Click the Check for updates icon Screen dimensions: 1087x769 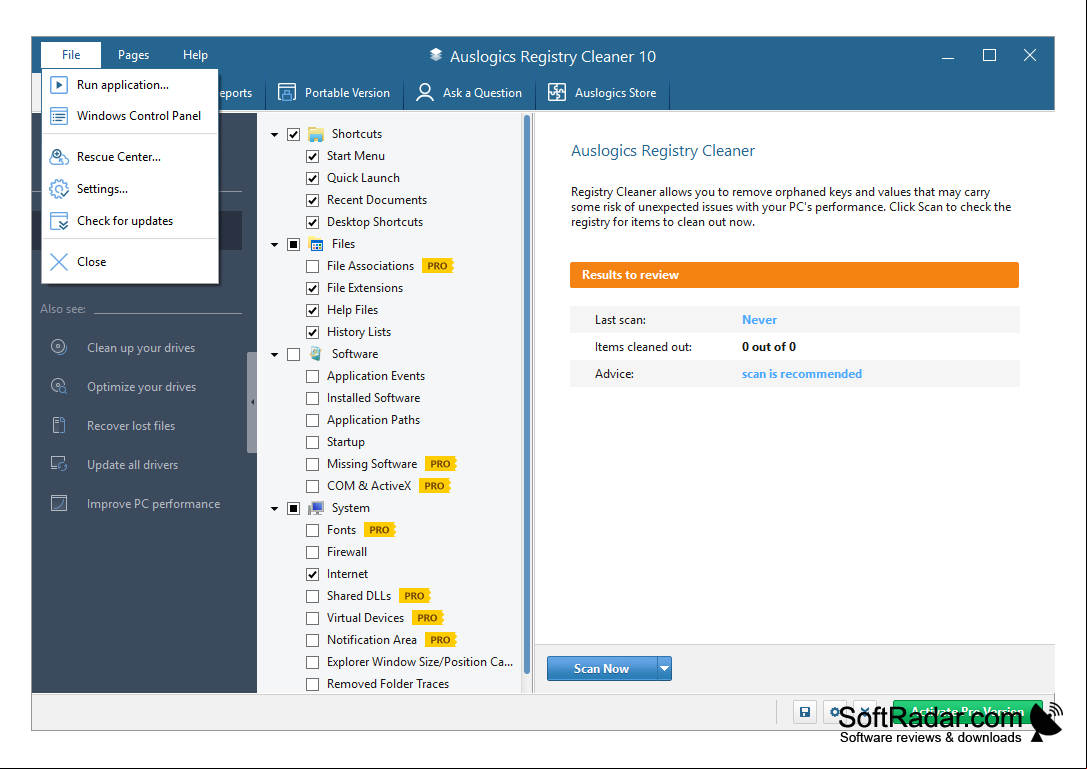click(x=59, y=221)
